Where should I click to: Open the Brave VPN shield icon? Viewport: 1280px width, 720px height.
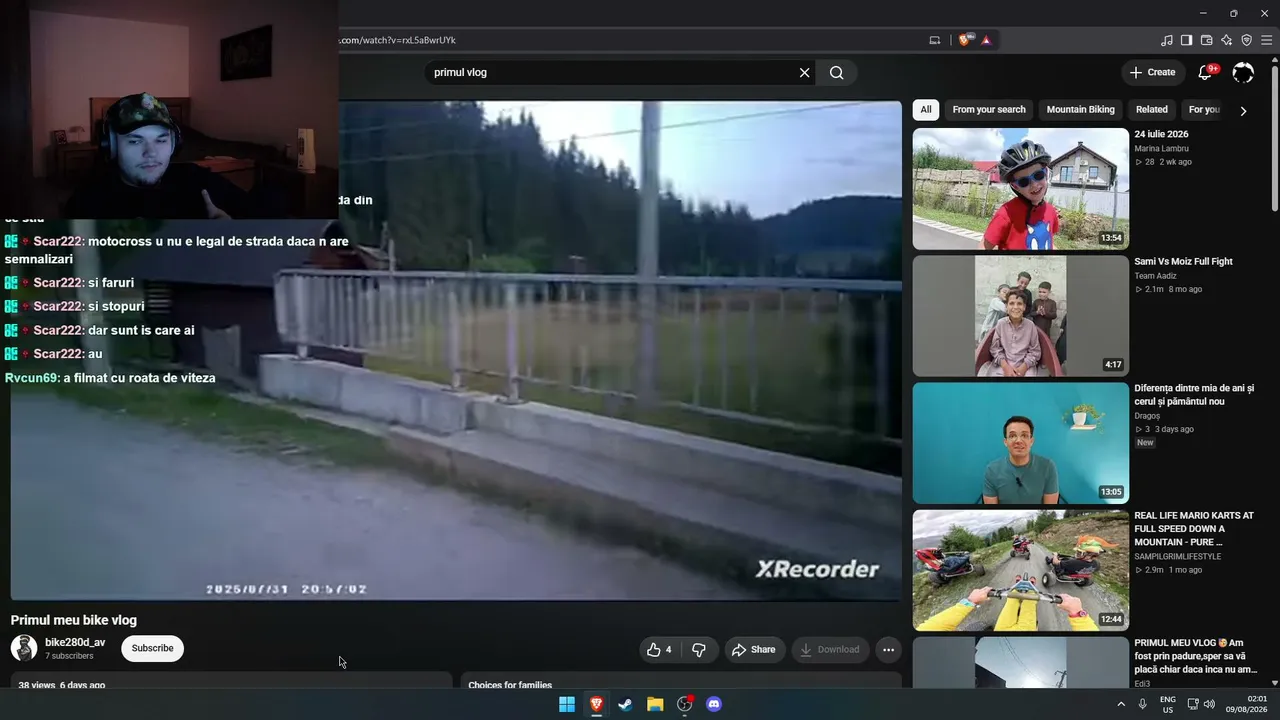tap(1247, 40)
